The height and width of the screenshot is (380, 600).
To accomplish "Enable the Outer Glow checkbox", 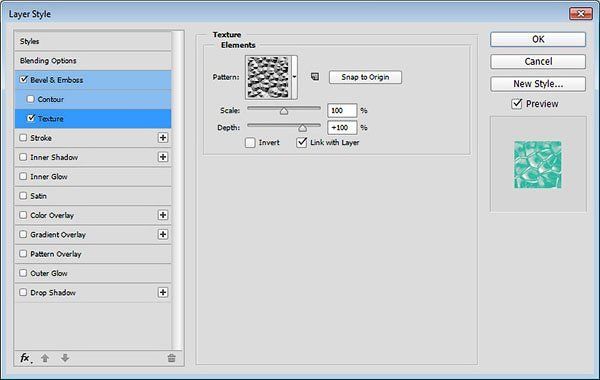I will click(x=23, y=273).
